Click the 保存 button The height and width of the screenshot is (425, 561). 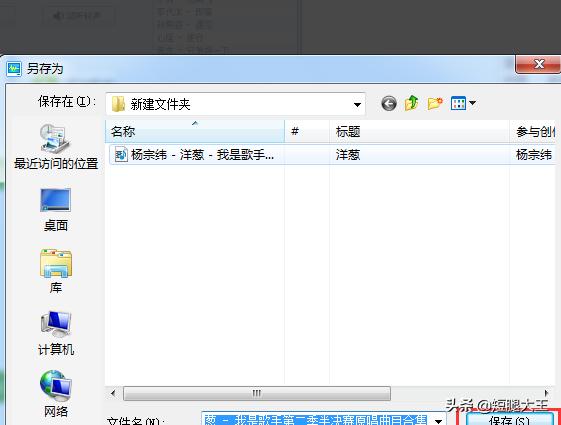coord(509,420)
